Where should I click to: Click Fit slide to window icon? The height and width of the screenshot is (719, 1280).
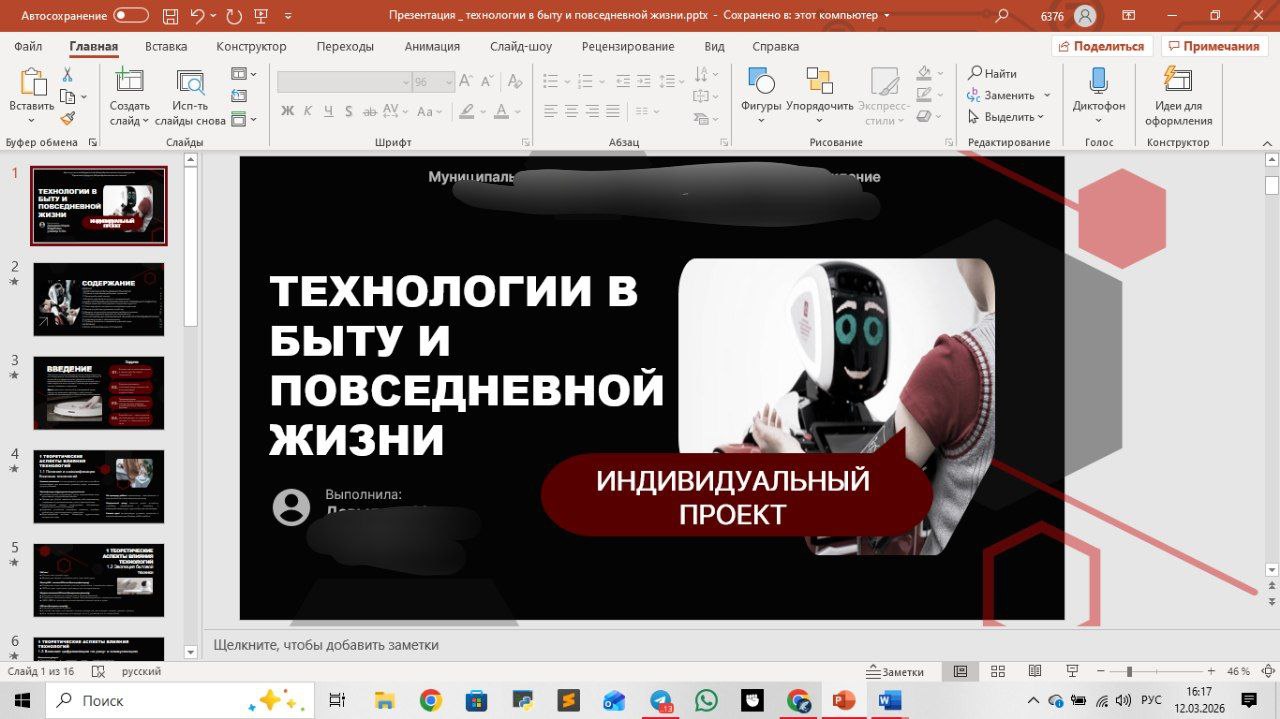coord(1267,671)
